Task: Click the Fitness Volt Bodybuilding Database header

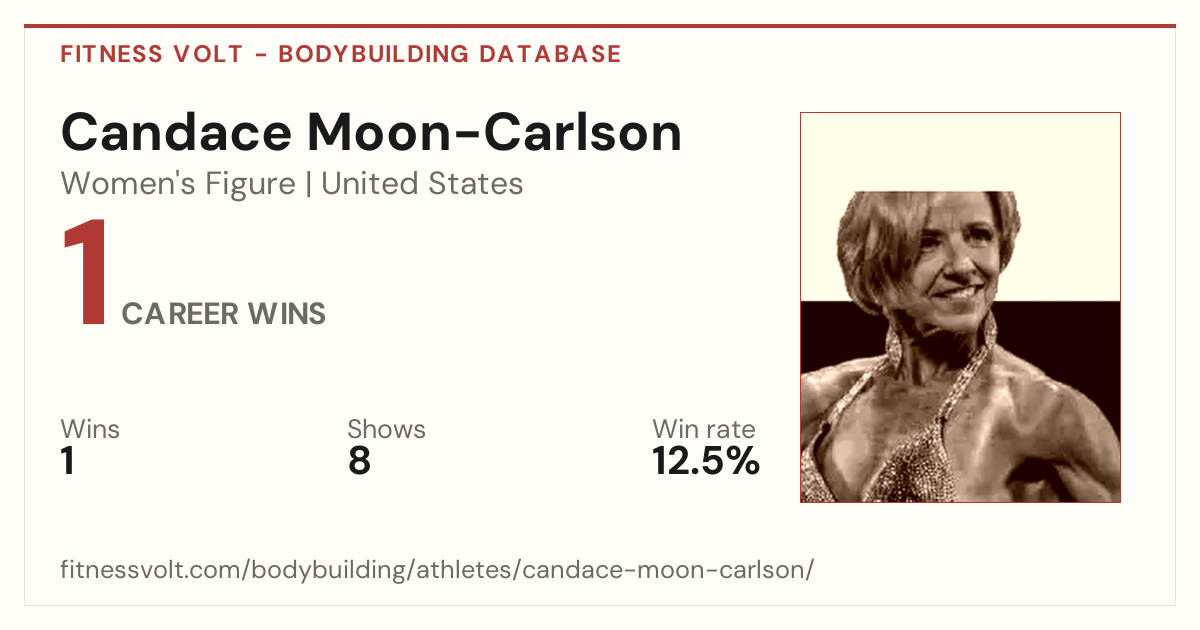Action: (x=341, y=54)
